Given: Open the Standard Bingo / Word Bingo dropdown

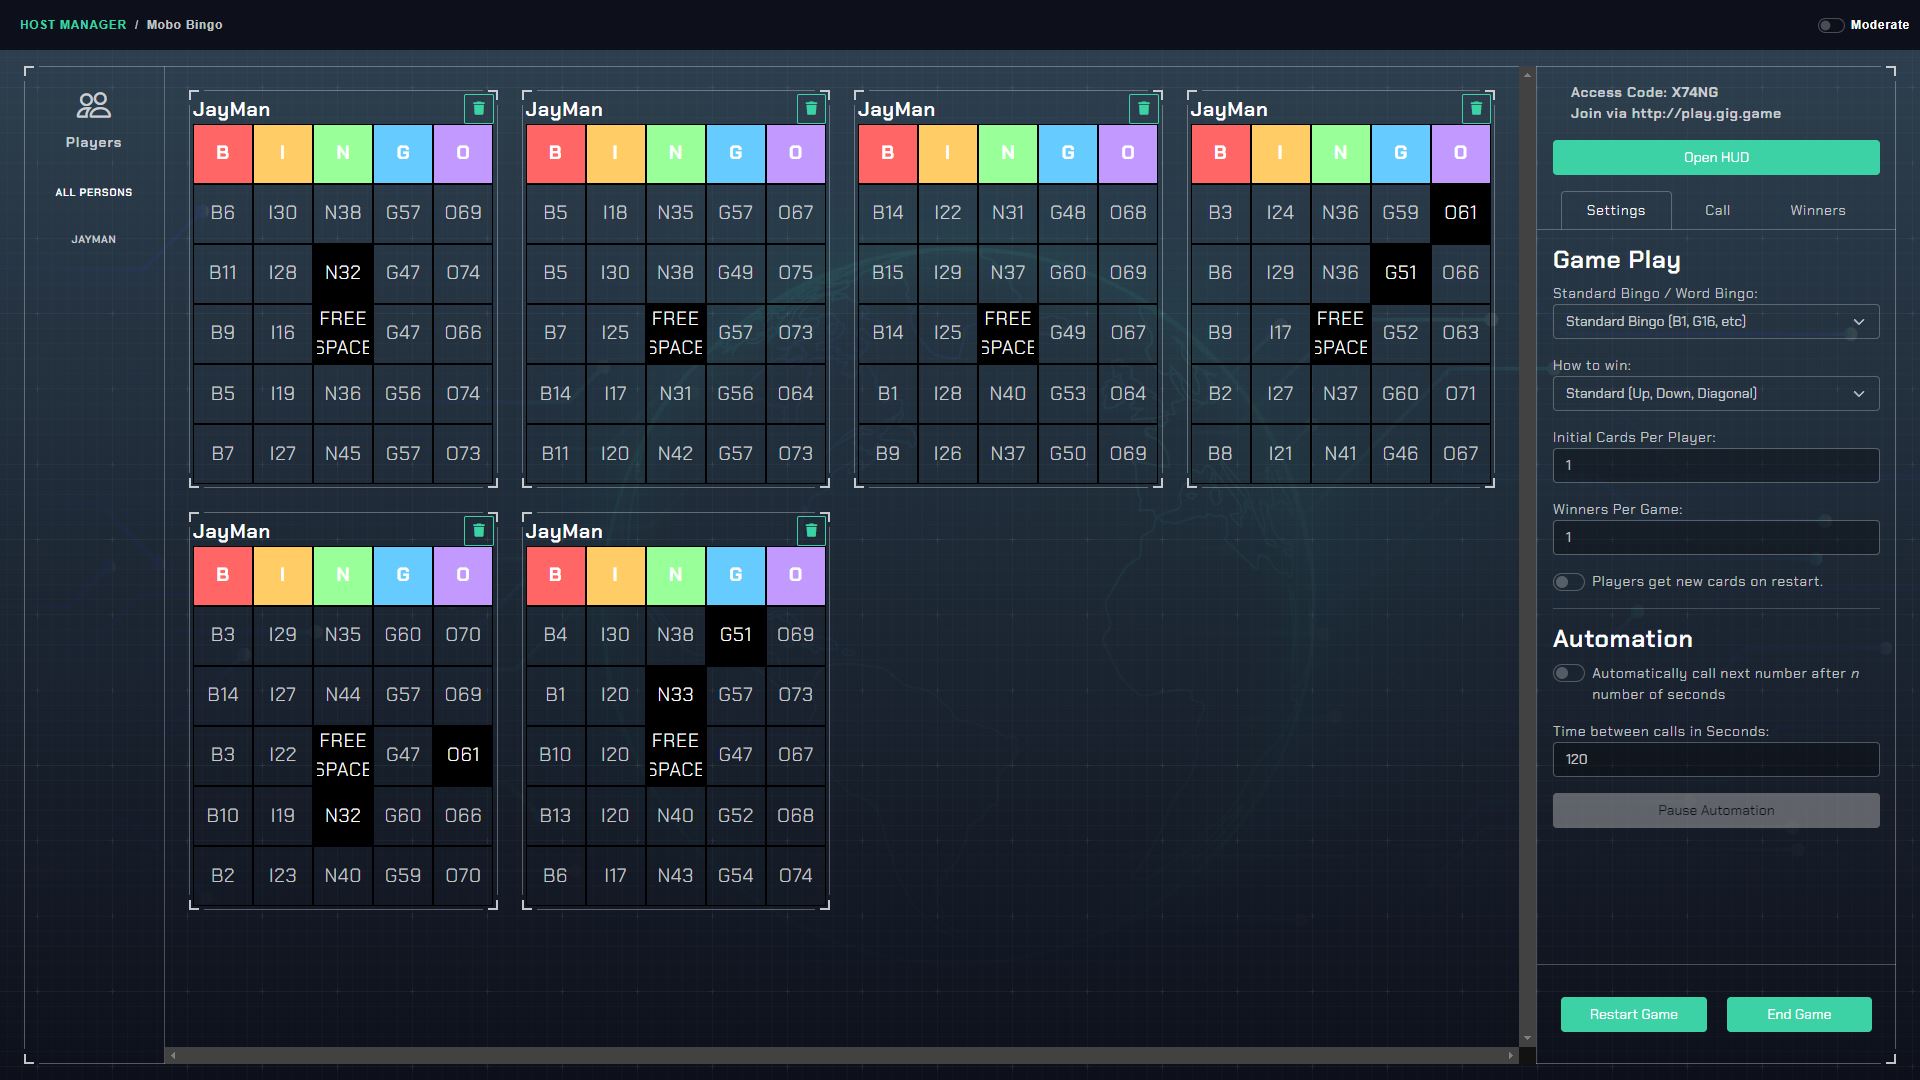Looking at the screenshot, I should tap(1715, 321).
